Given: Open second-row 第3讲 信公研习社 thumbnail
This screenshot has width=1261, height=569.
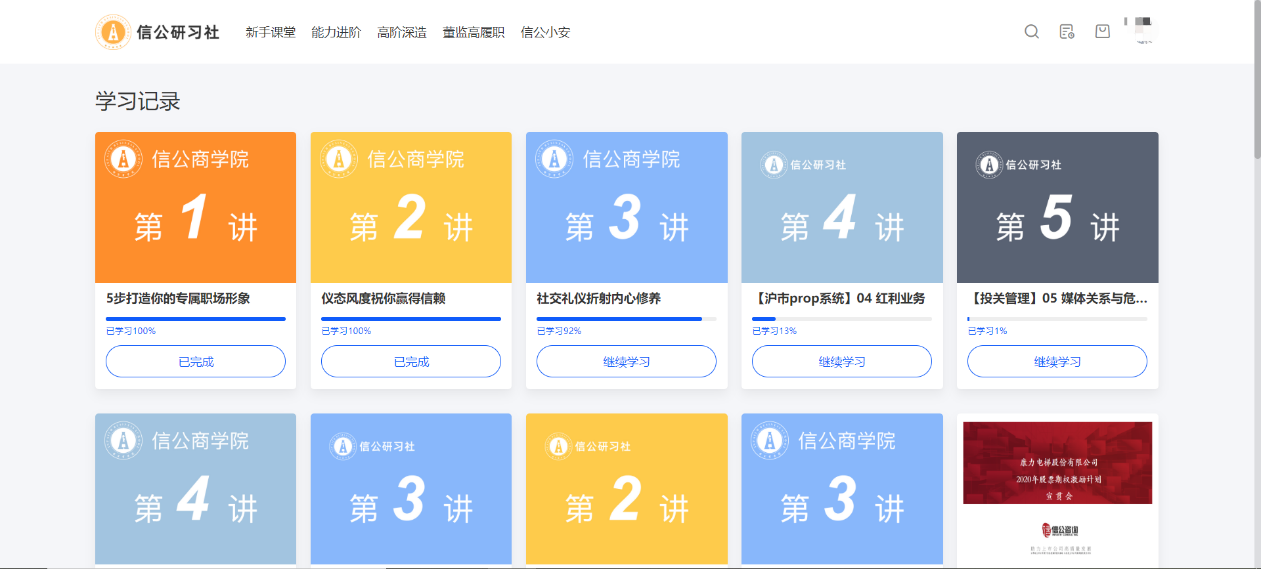Looking at the screenshot, I should (411, 489).
